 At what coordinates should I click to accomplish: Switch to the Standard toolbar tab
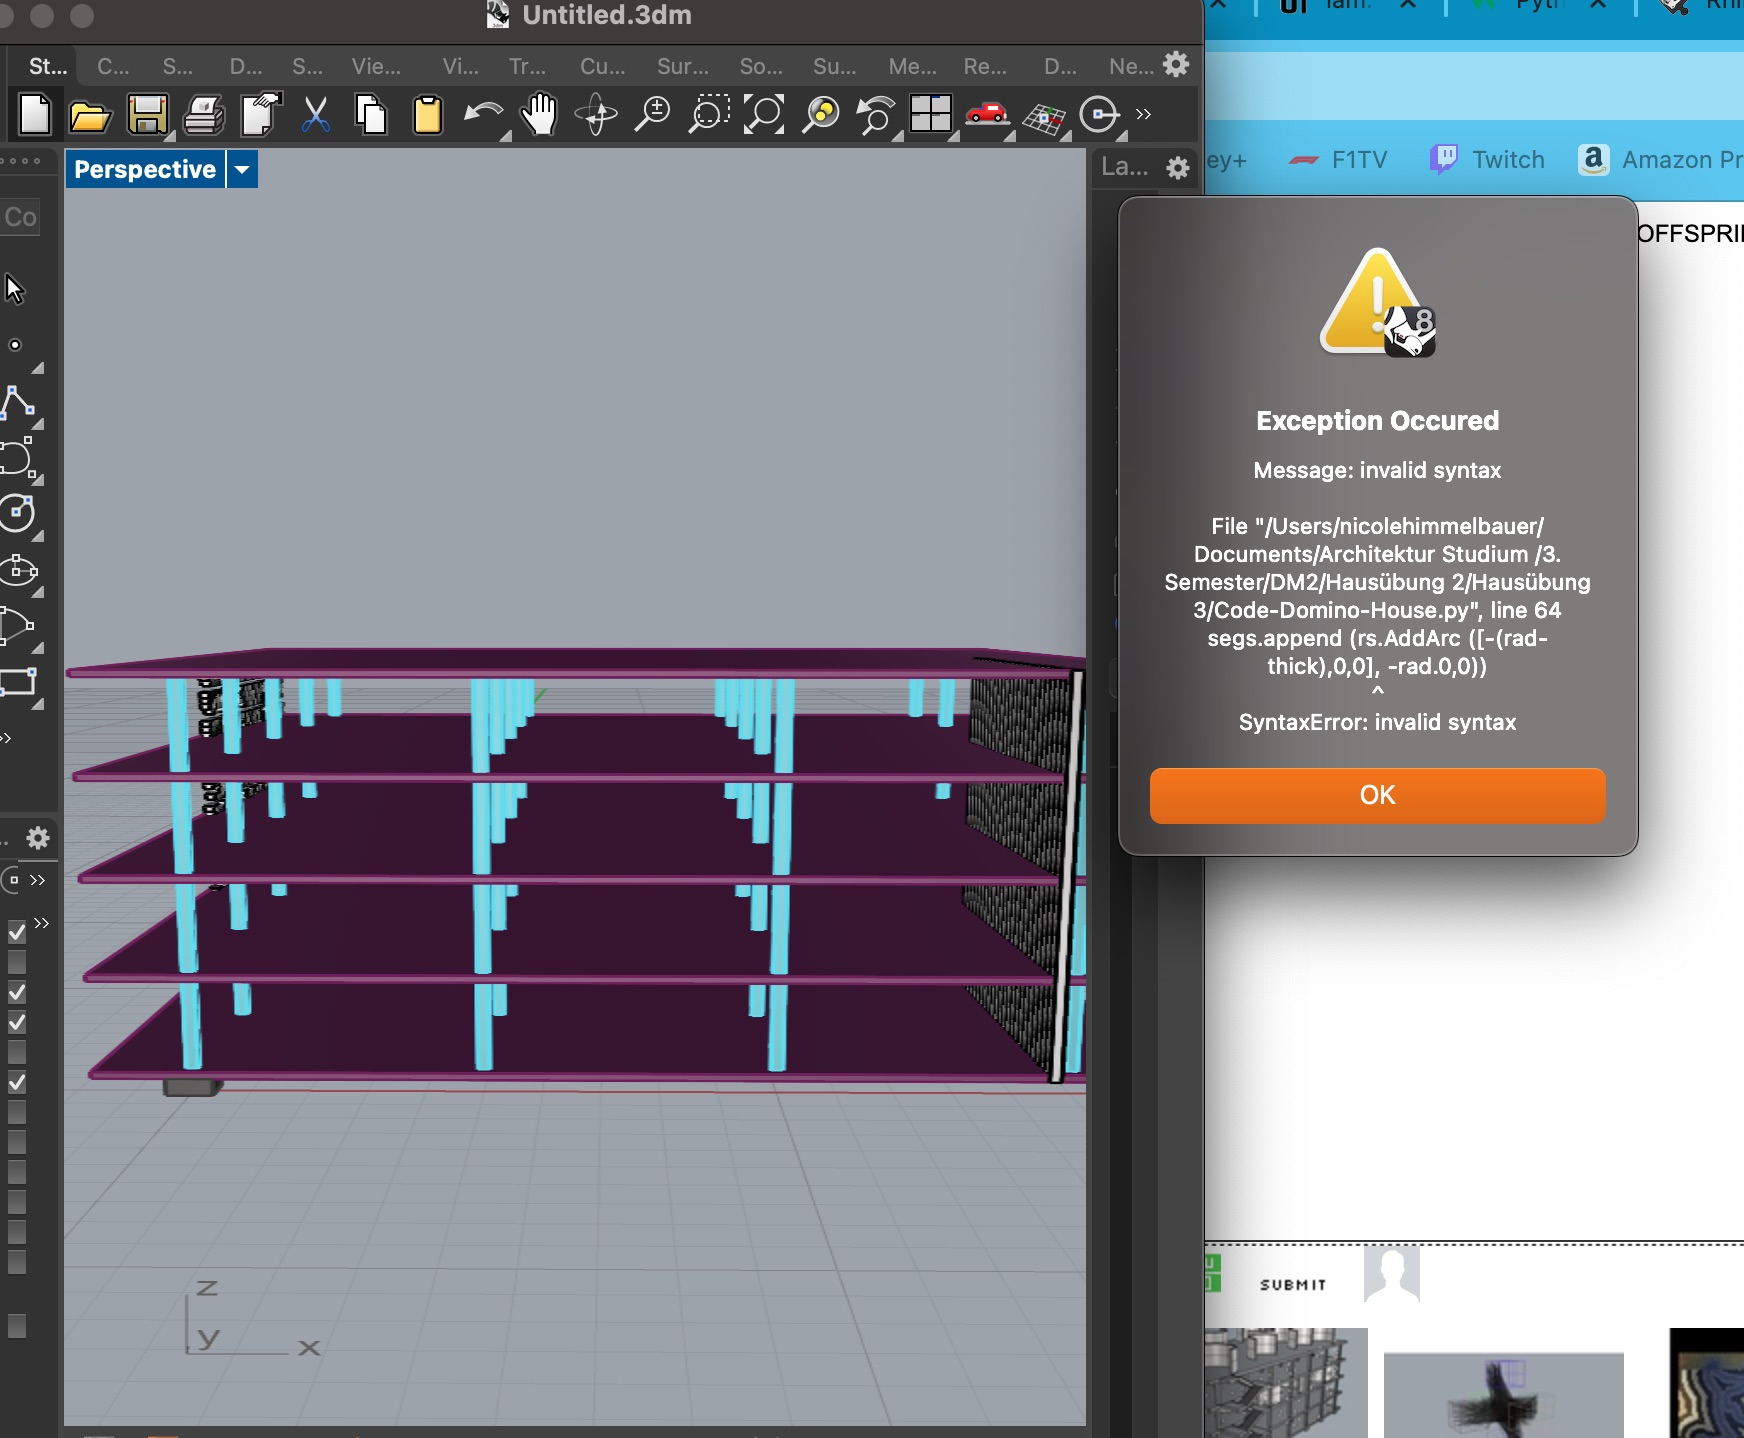click(46, 66)
